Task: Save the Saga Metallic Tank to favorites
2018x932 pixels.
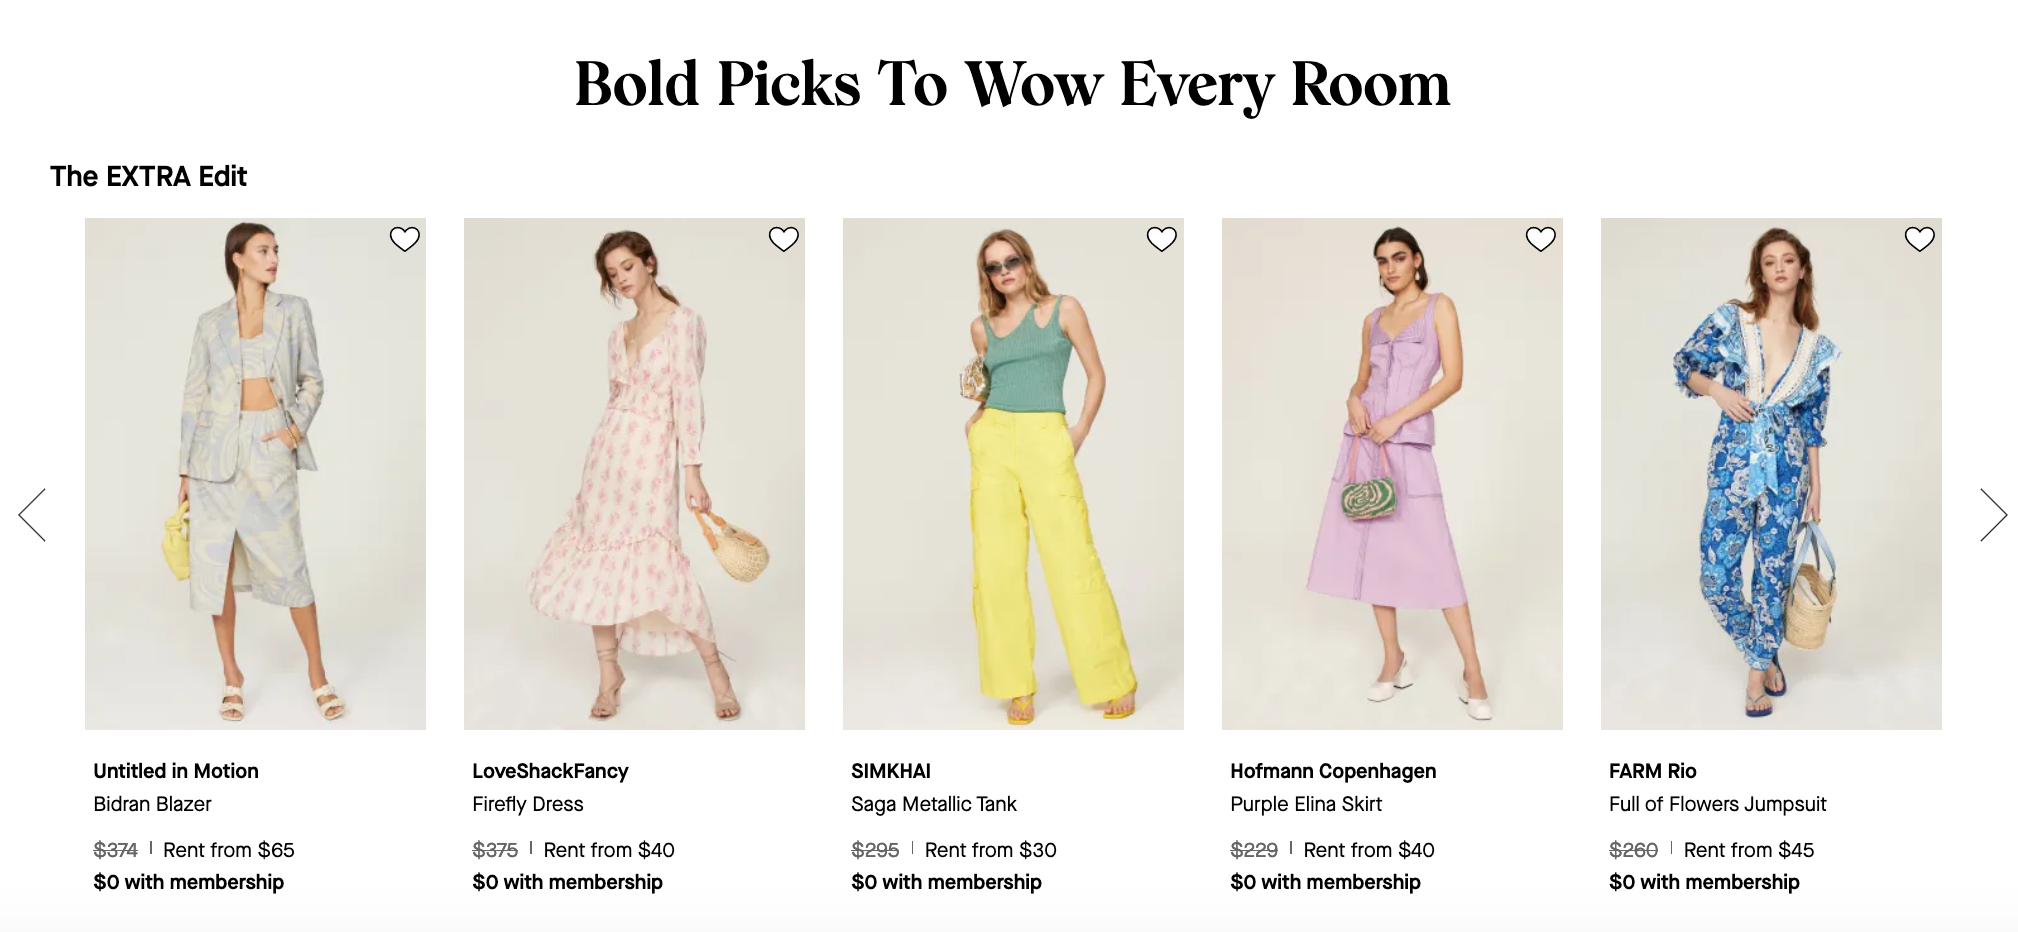Action: (1161, 239)
